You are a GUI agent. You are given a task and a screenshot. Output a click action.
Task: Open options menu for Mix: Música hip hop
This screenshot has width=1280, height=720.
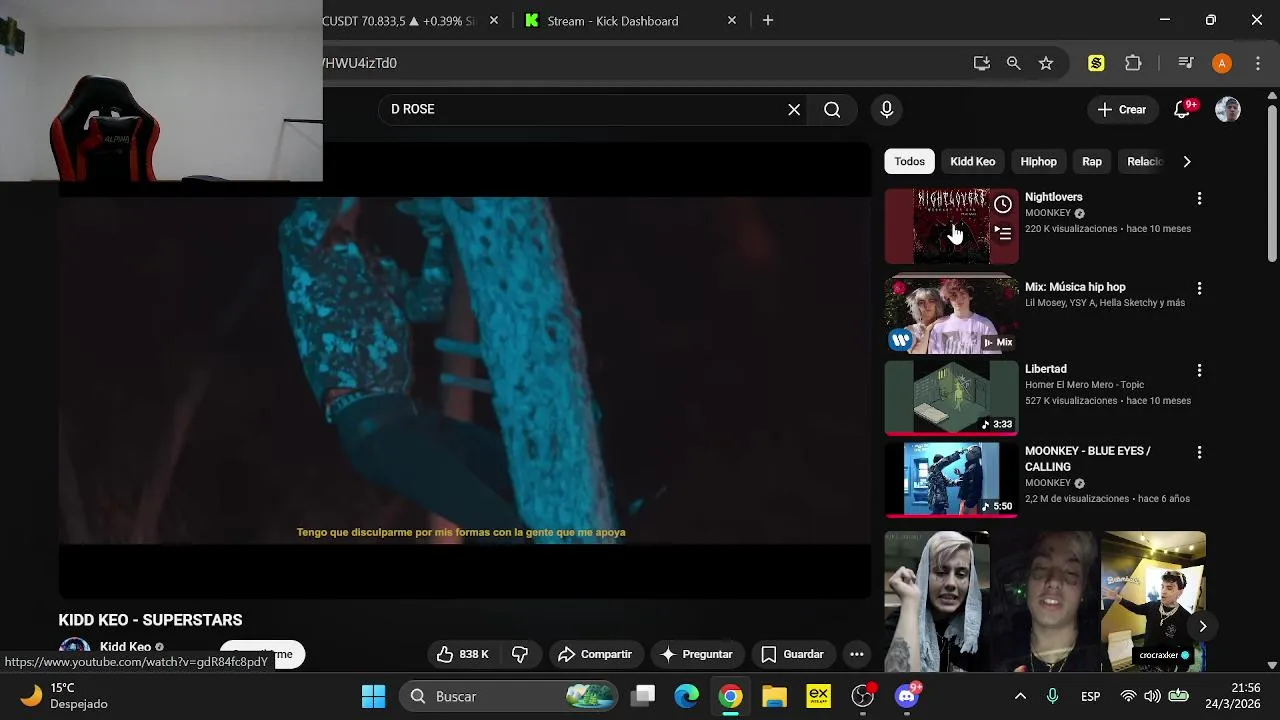pos(1199,288)
